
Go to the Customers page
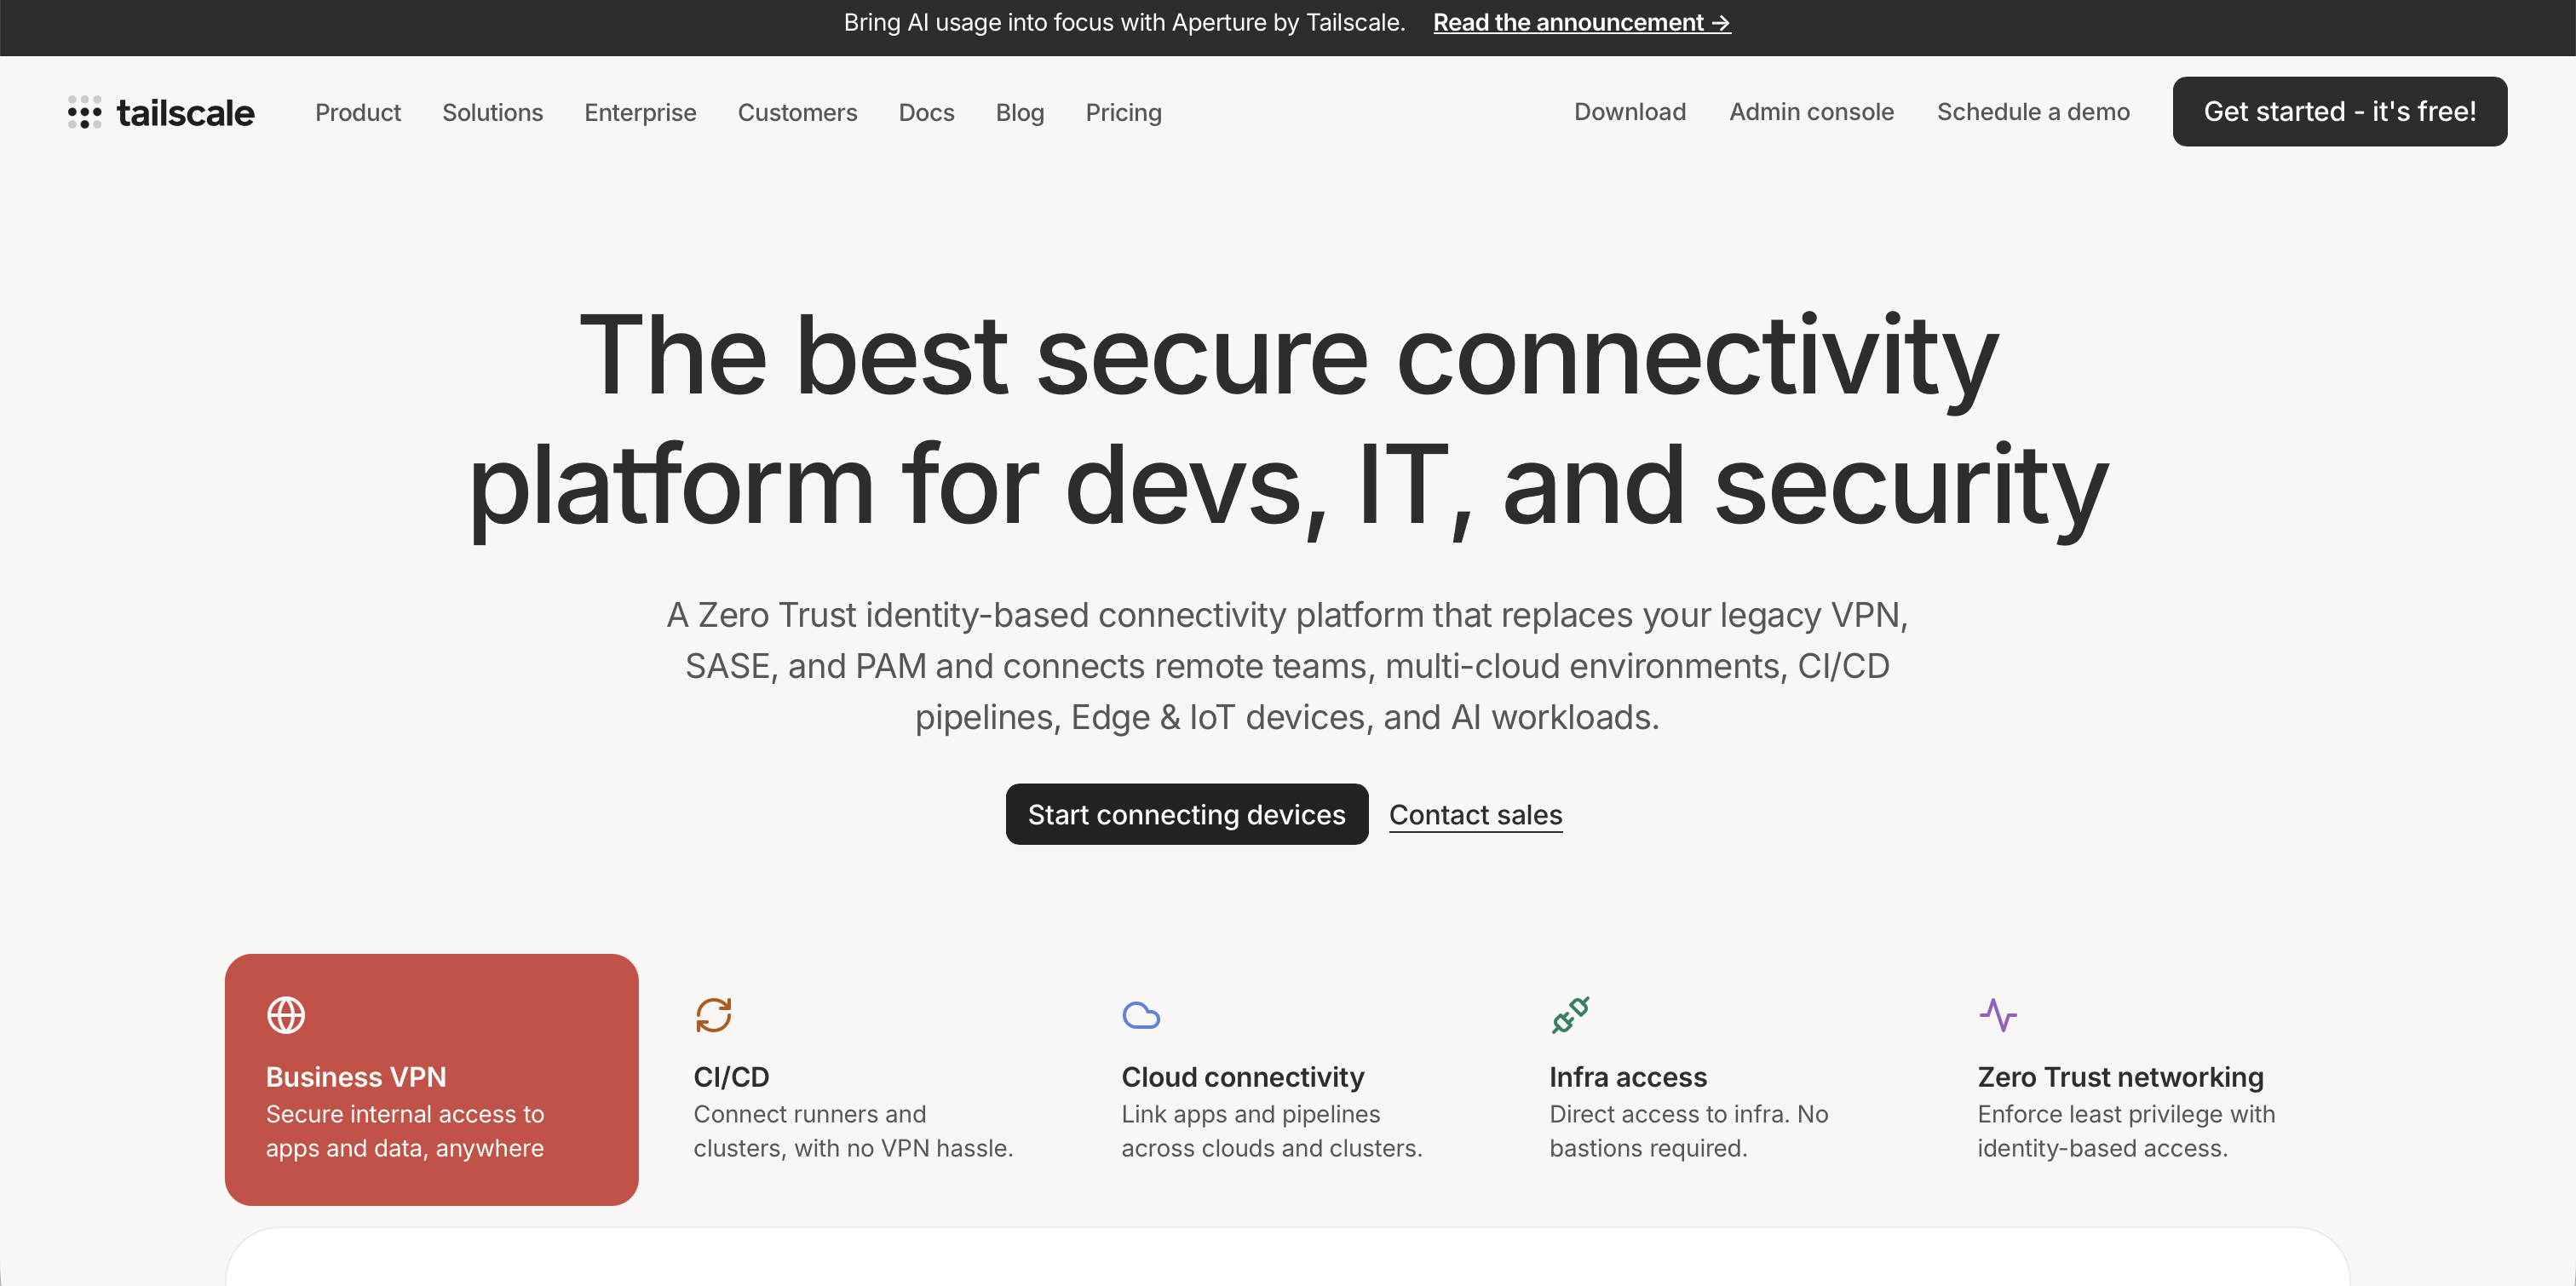(x=797, y=112)
